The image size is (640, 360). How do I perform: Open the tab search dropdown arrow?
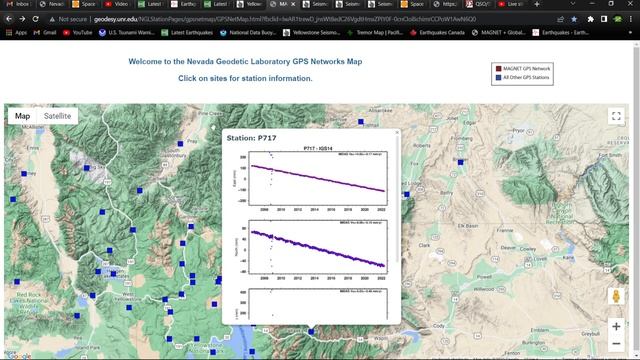[572, 4]
